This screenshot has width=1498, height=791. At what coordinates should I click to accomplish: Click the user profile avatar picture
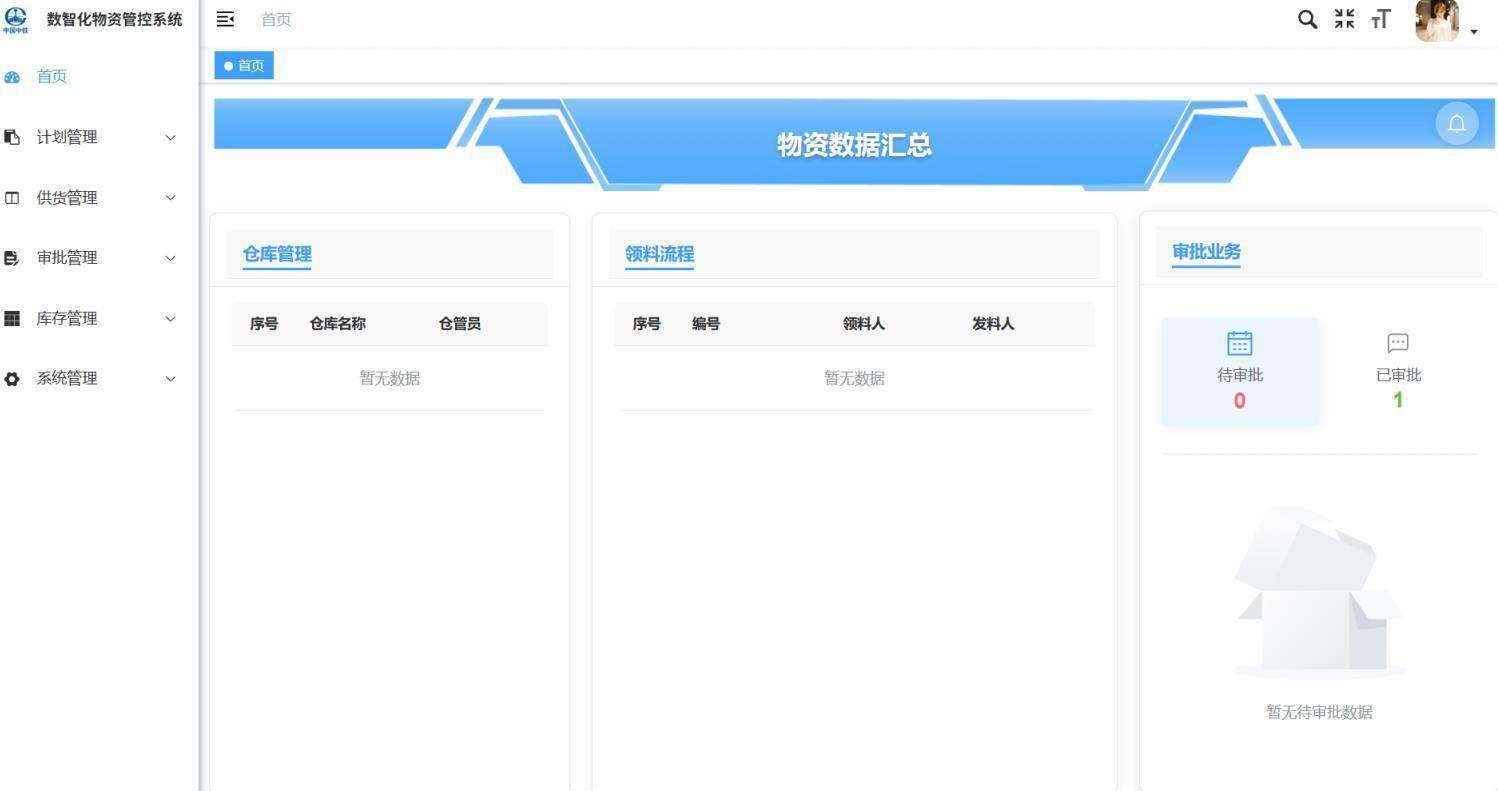pyautogui.click(x=1437, y=19)
